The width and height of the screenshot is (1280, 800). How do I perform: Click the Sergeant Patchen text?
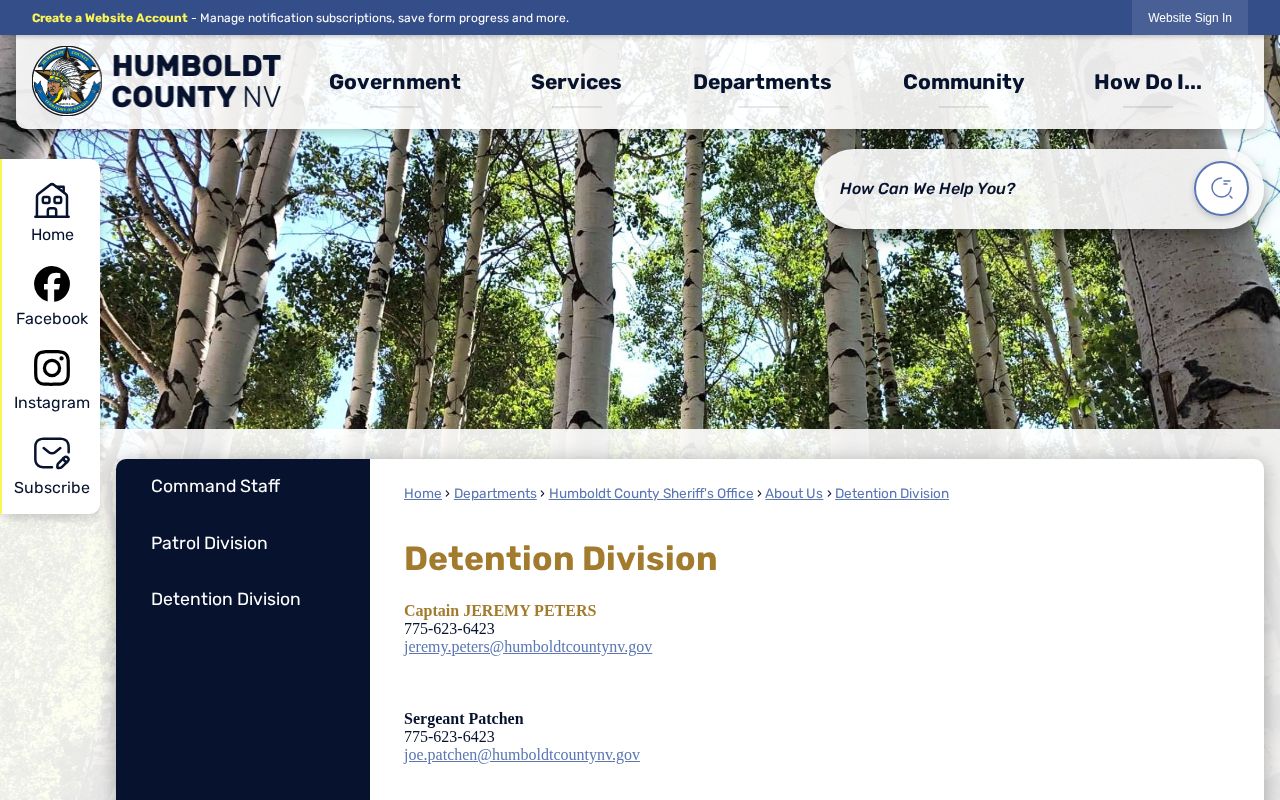pos(464,719)
